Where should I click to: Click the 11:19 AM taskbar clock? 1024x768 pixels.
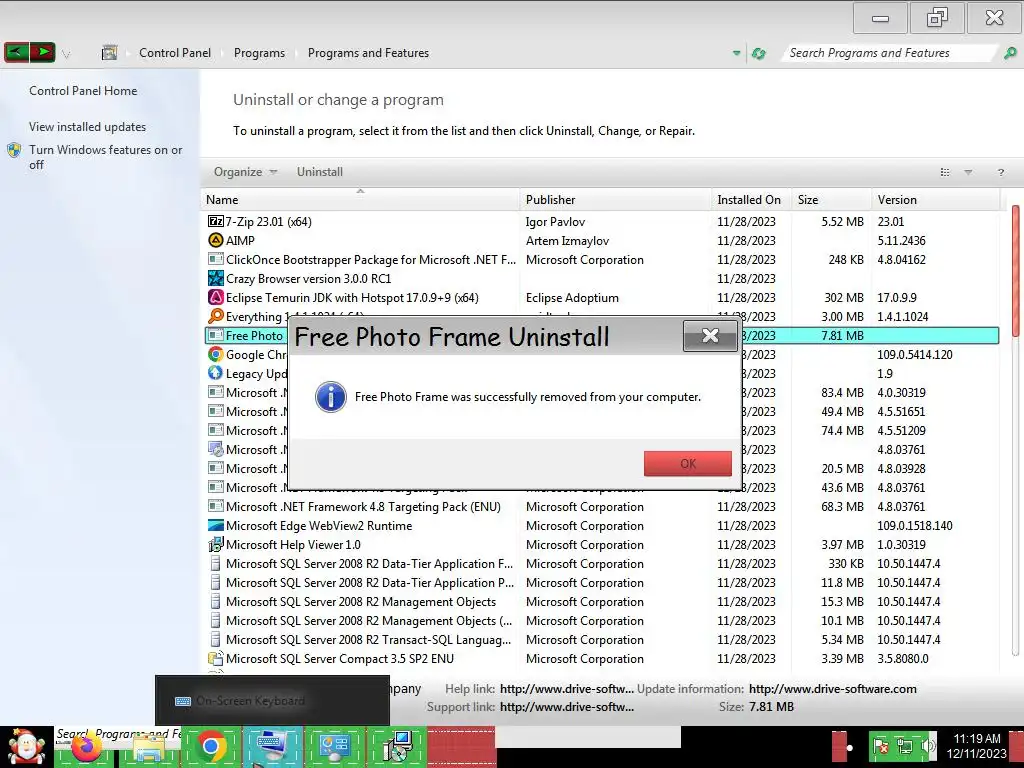click(977, 746)
